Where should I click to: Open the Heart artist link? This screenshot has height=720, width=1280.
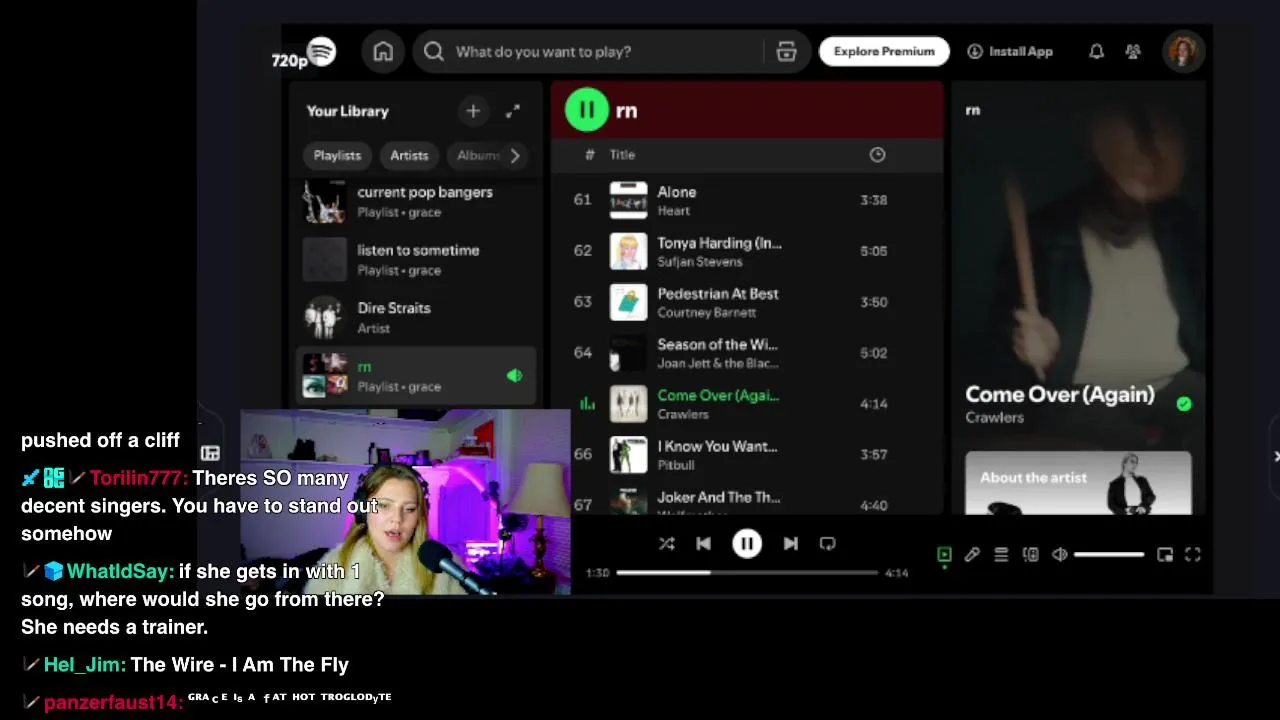[x=674, y=211]
